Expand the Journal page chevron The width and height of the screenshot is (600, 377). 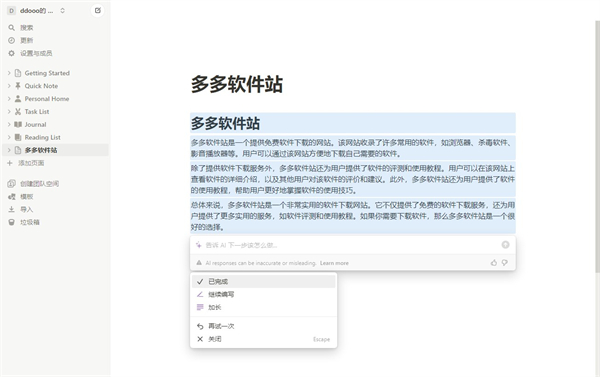click(9, 124)
